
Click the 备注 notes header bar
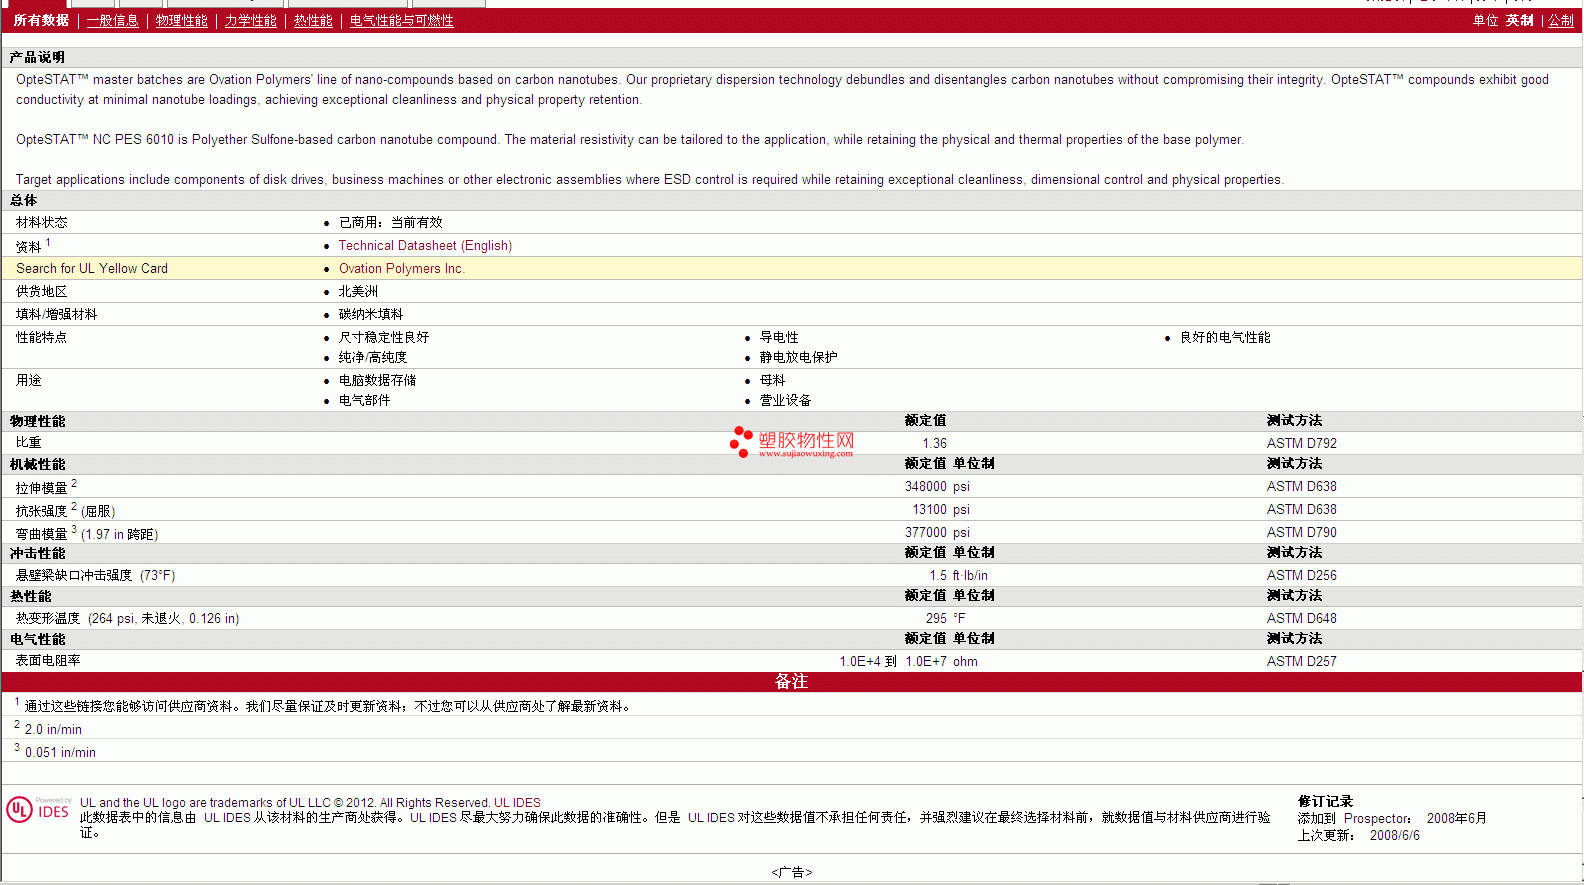(x=791, y=681)
